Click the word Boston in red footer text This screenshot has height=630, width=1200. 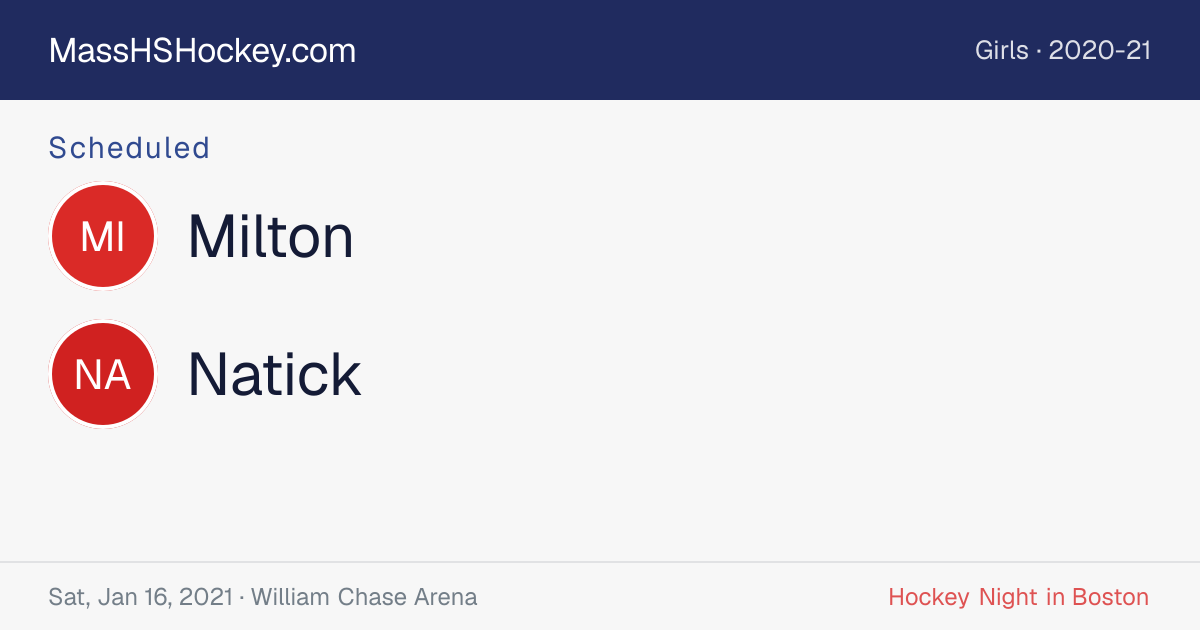[1110, 597]
